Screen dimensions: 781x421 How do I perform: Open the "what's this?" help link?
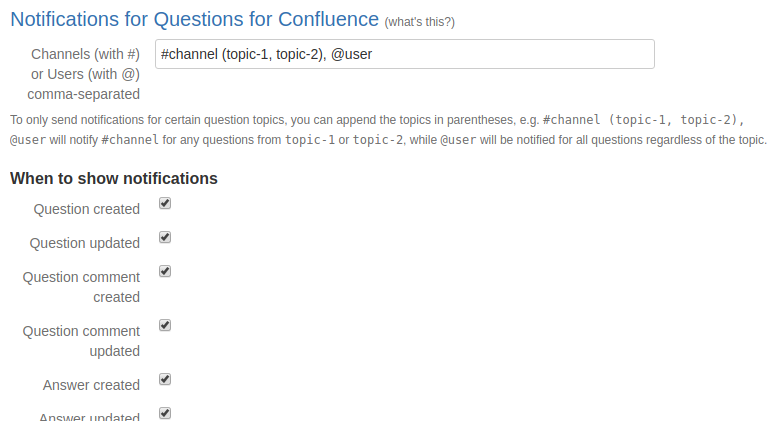[x=419, y=21]
